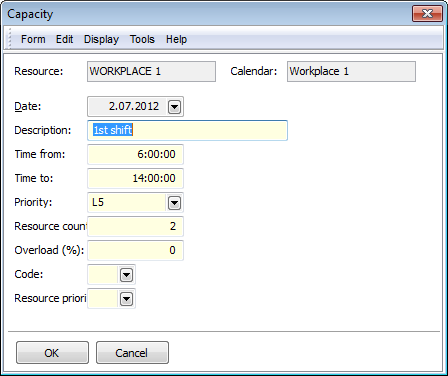This screenshot has width=448, height=376.
Task: Open the Form menu
Action: tap(33, 39)
